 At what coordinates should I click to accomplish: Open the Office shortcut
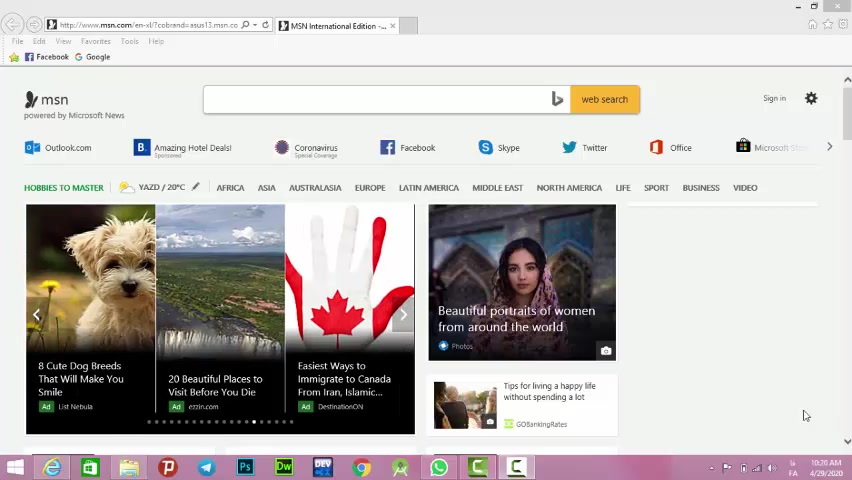click(670, 148)
